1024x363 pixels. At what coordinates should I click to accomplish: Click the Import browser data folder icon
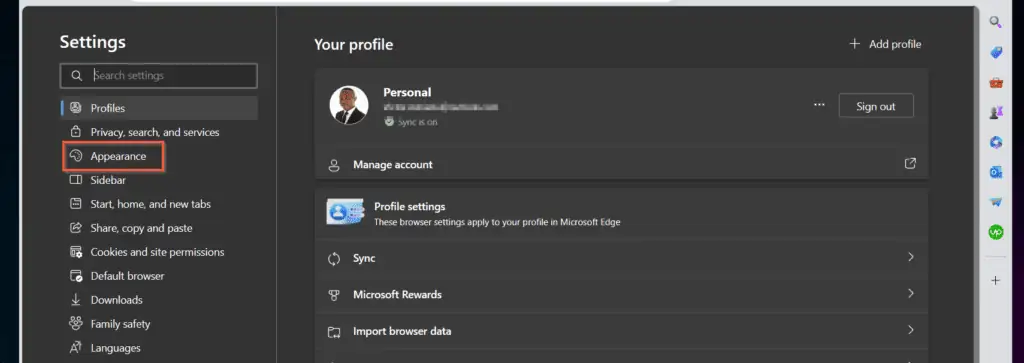(x=334, y=332)
